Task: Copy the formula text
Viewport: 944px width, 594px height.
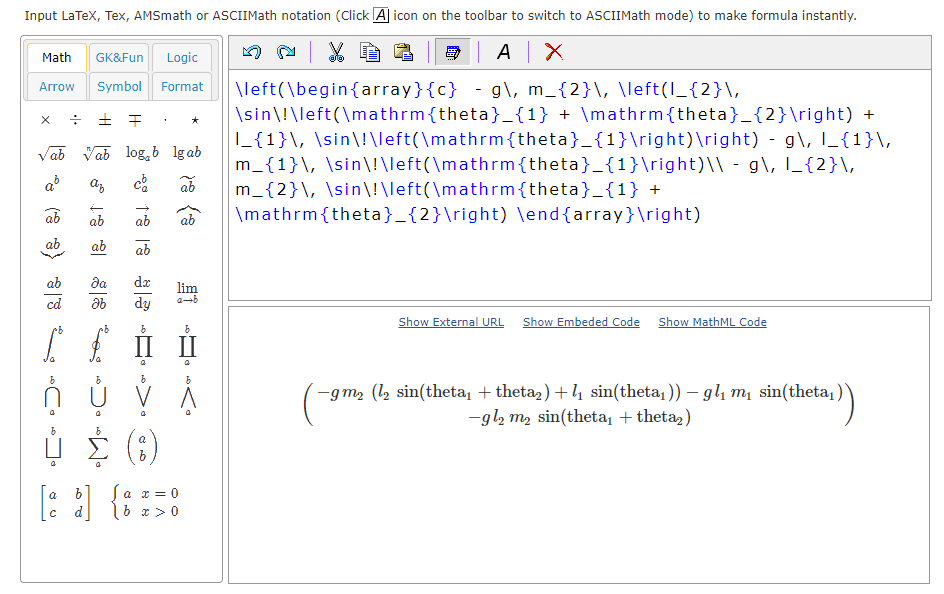Action: click(370, 52)
